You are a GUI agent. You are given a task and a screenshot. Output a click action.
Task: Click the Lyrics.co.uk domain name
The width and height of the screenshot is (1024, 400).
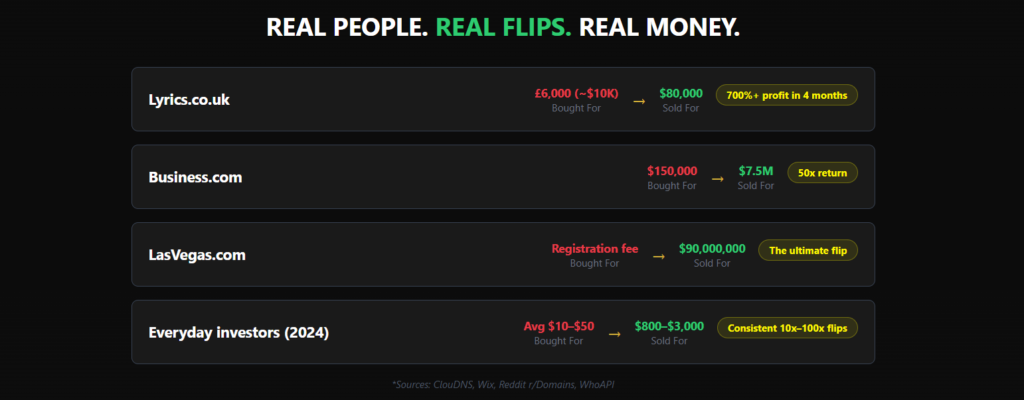click(189, 99)
